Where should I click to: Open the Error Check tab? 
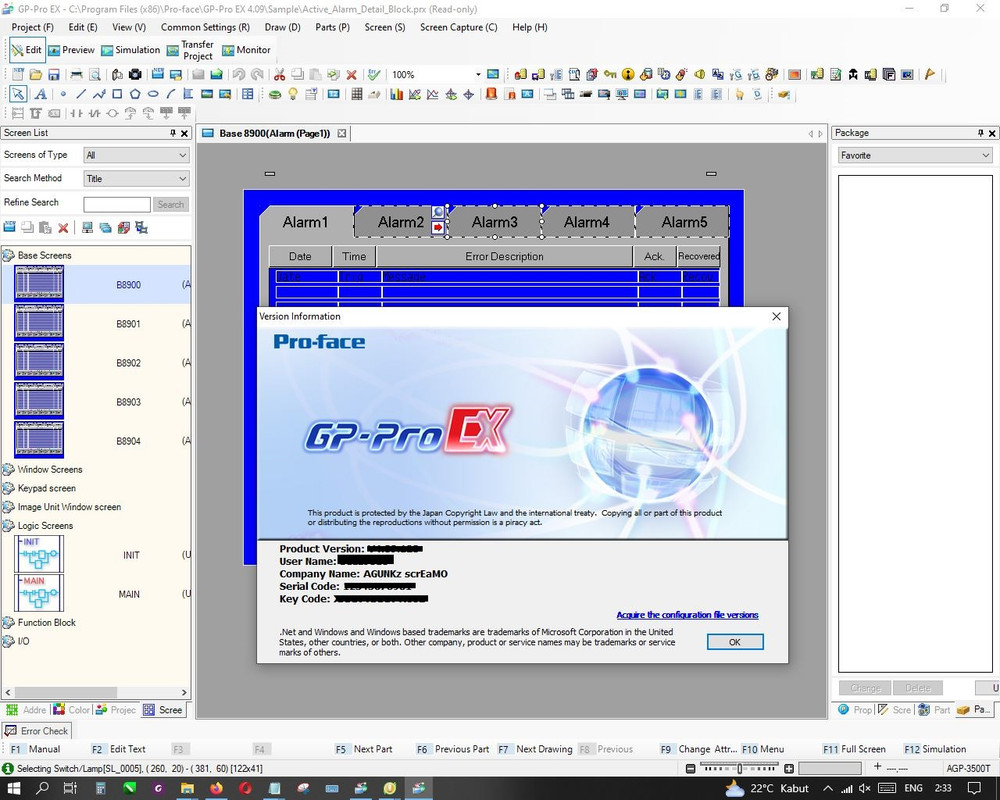tap(37, 731)
